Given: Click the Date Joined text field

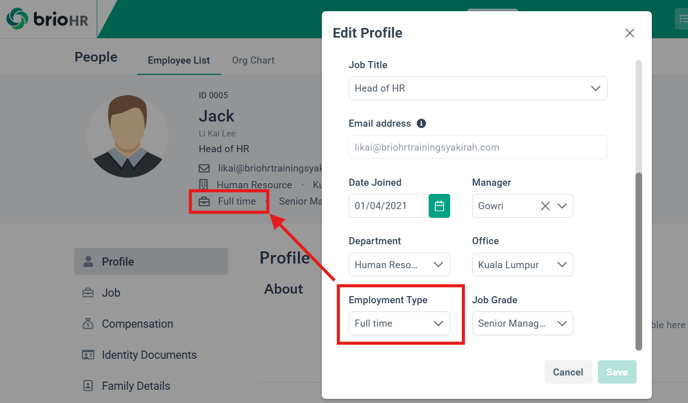Looking at the screenshot, I should click(x=389, y=206).
